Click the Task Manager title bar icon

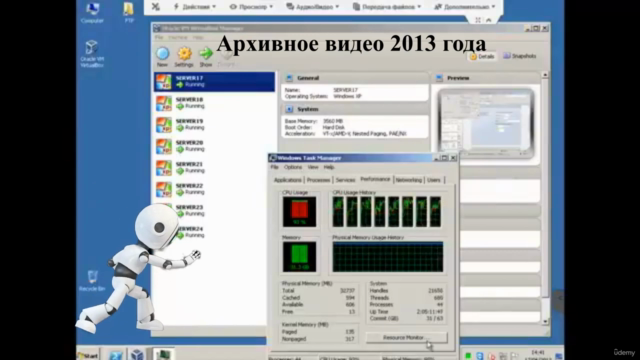(x=273, y=158)
